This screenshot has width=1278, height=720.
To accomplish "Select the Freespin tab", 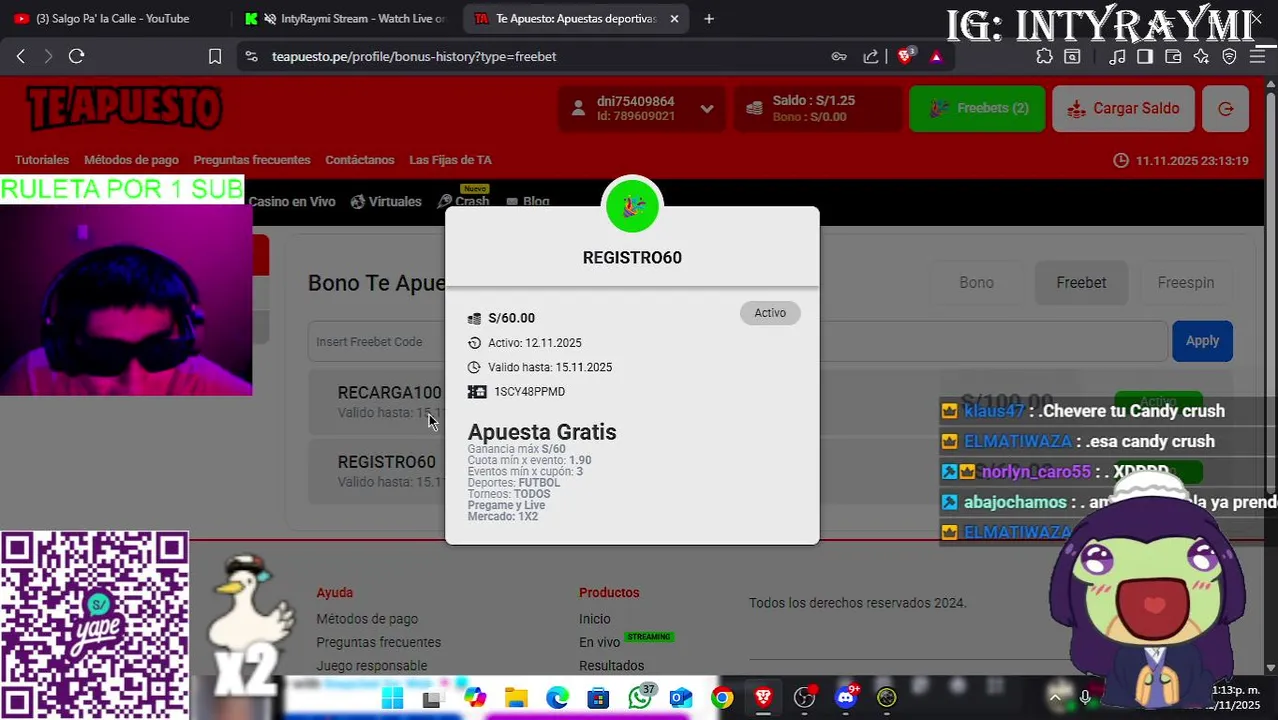I will (x=1186, y=283).
